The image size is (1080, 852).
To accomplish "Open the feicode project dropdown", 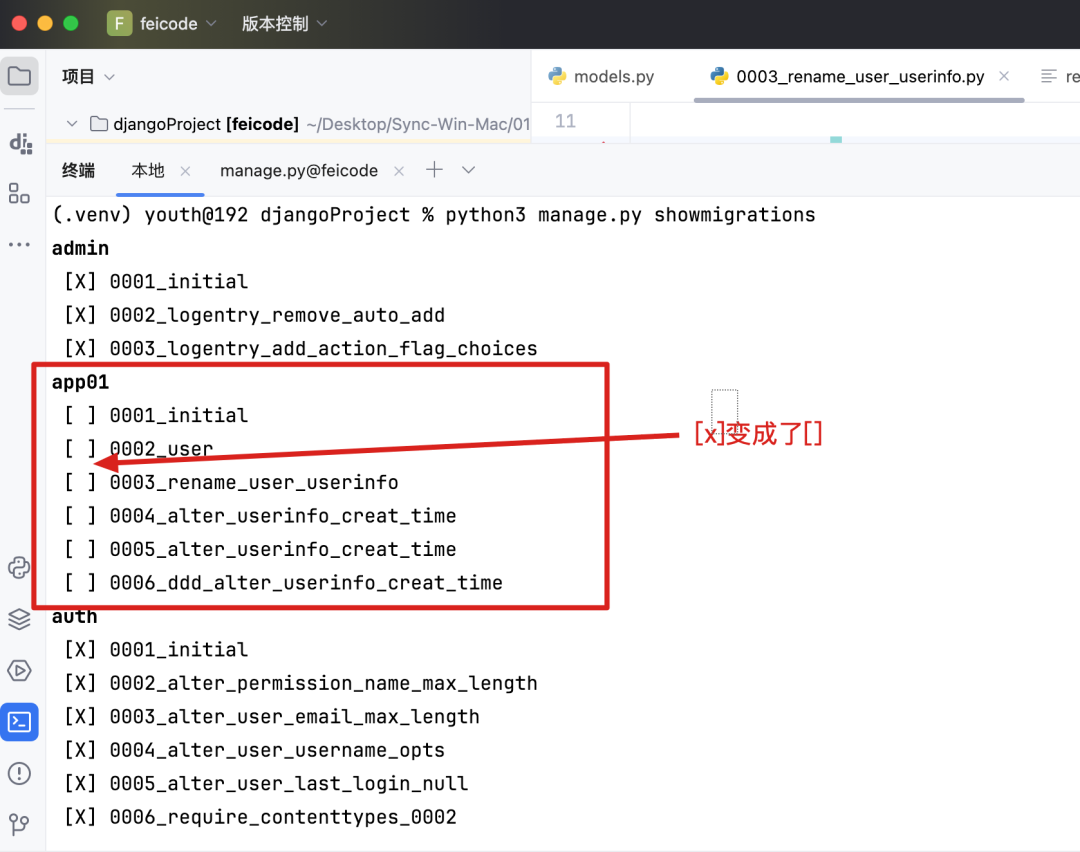I will click(179, 23).
